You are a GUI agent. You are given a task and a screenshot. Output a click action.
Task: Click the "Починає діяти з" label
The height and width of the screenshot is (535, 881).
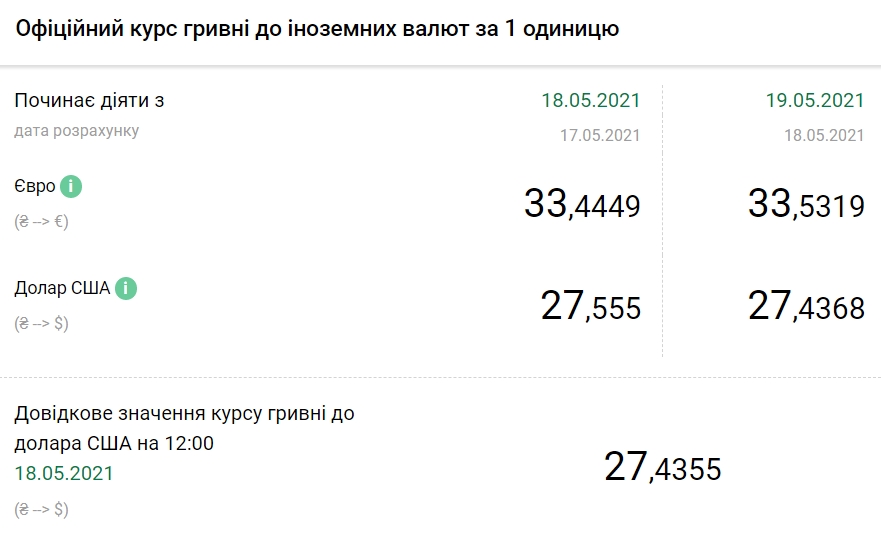[x=88, y=101]
